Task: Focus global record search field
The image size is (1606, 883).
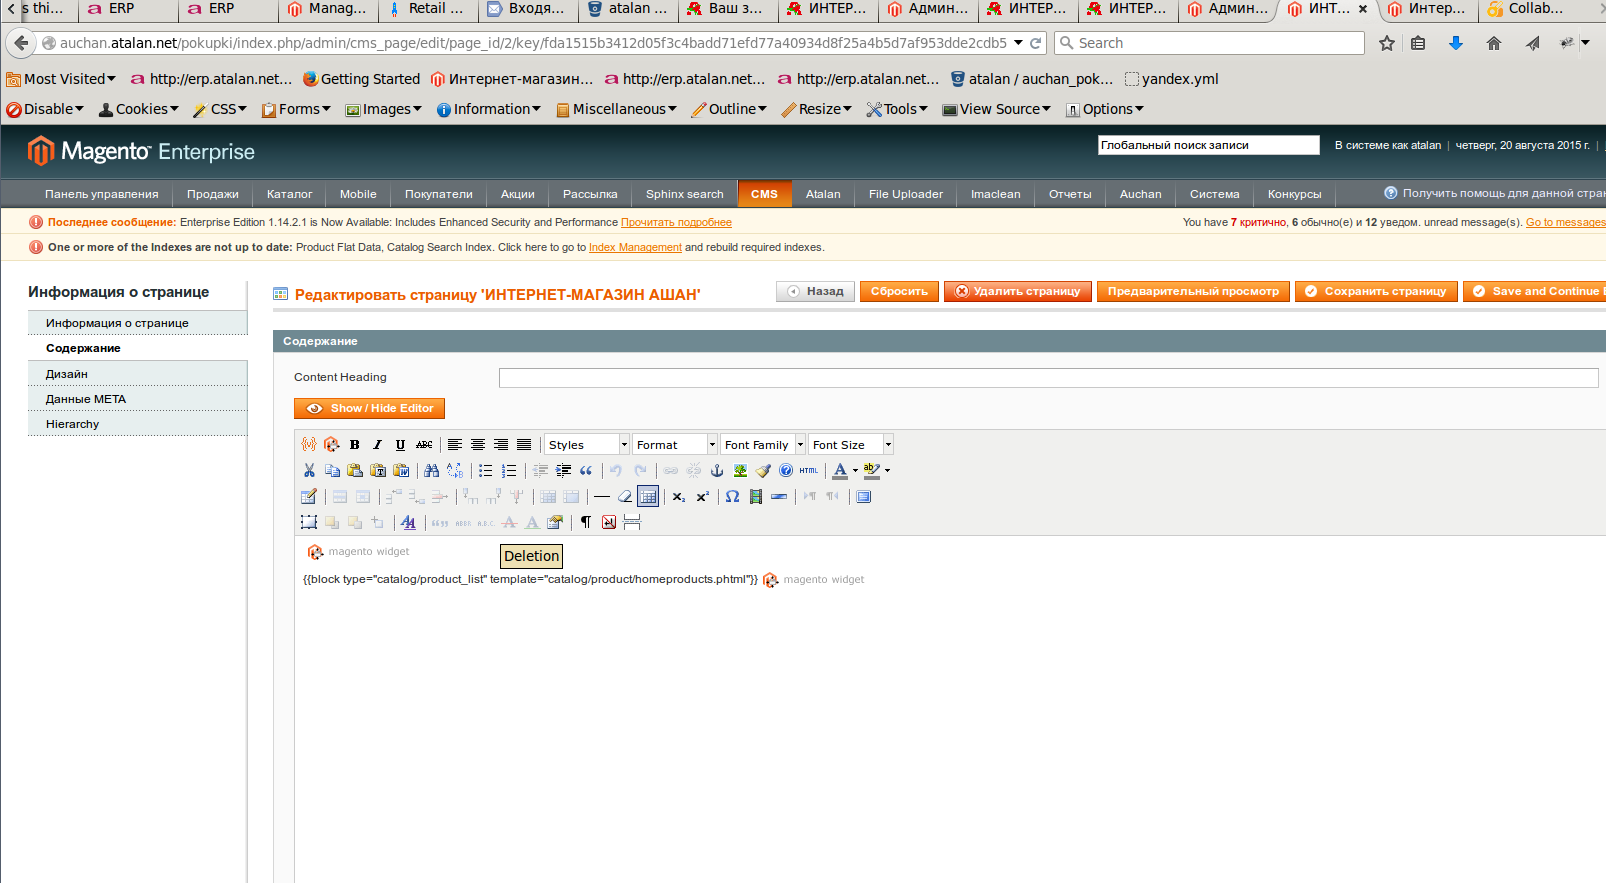Action: click(1208, 145)
